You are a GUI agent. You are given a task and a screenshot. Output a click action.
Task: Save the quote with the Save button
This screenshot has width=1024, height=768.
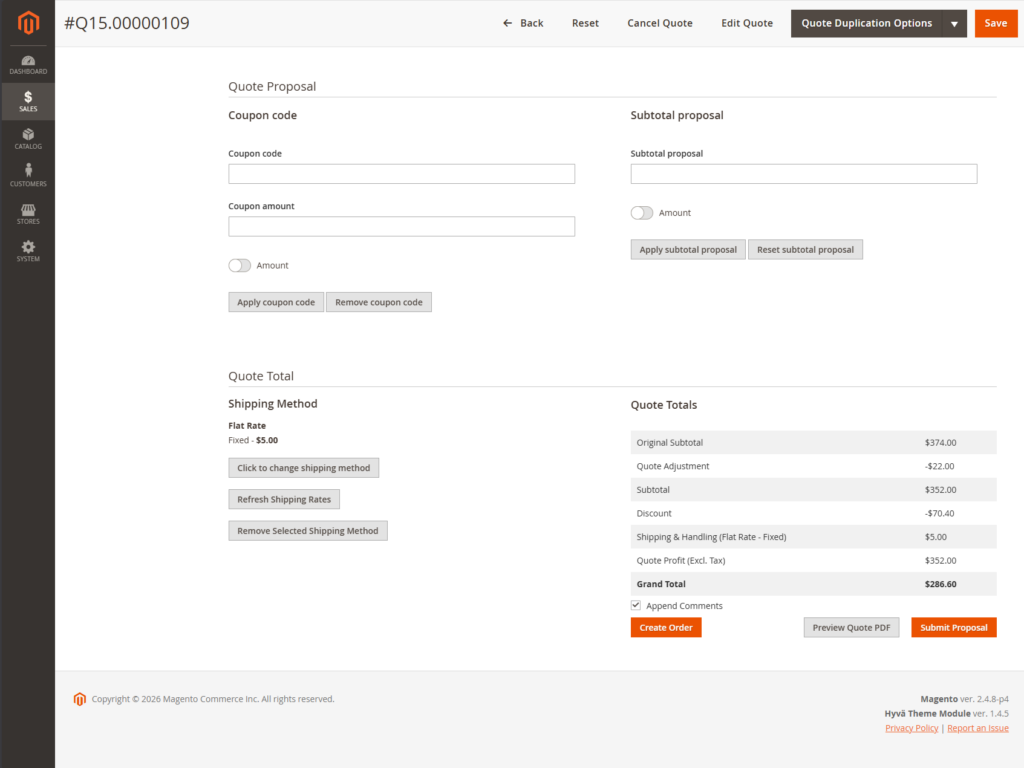tap(995, 24)
